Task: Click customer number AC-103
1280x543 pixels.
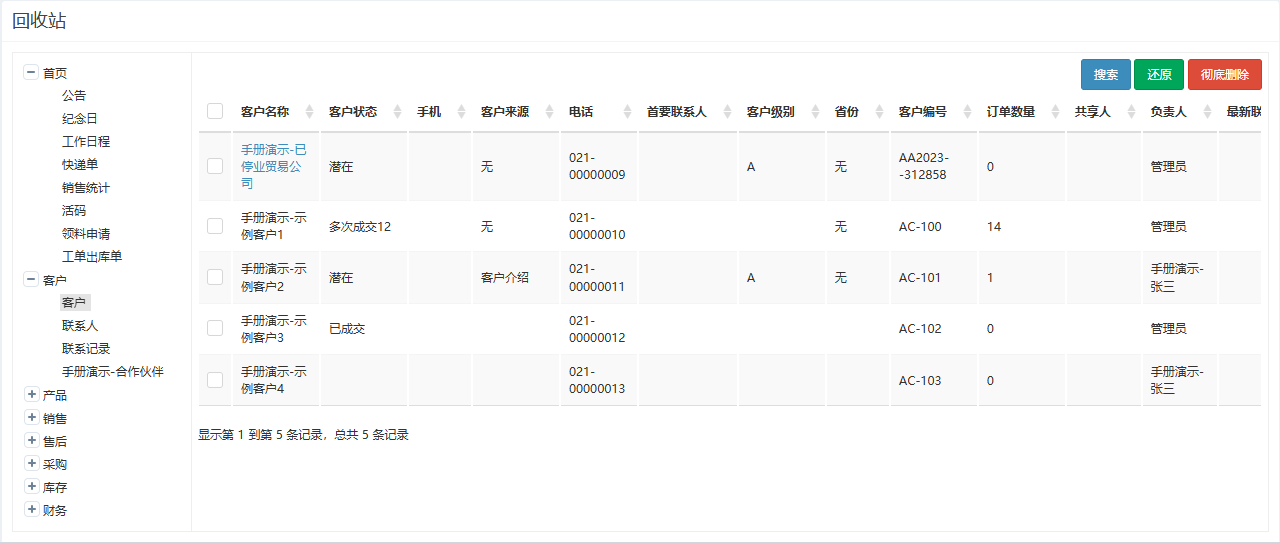Action: click(x=920, y=380)
